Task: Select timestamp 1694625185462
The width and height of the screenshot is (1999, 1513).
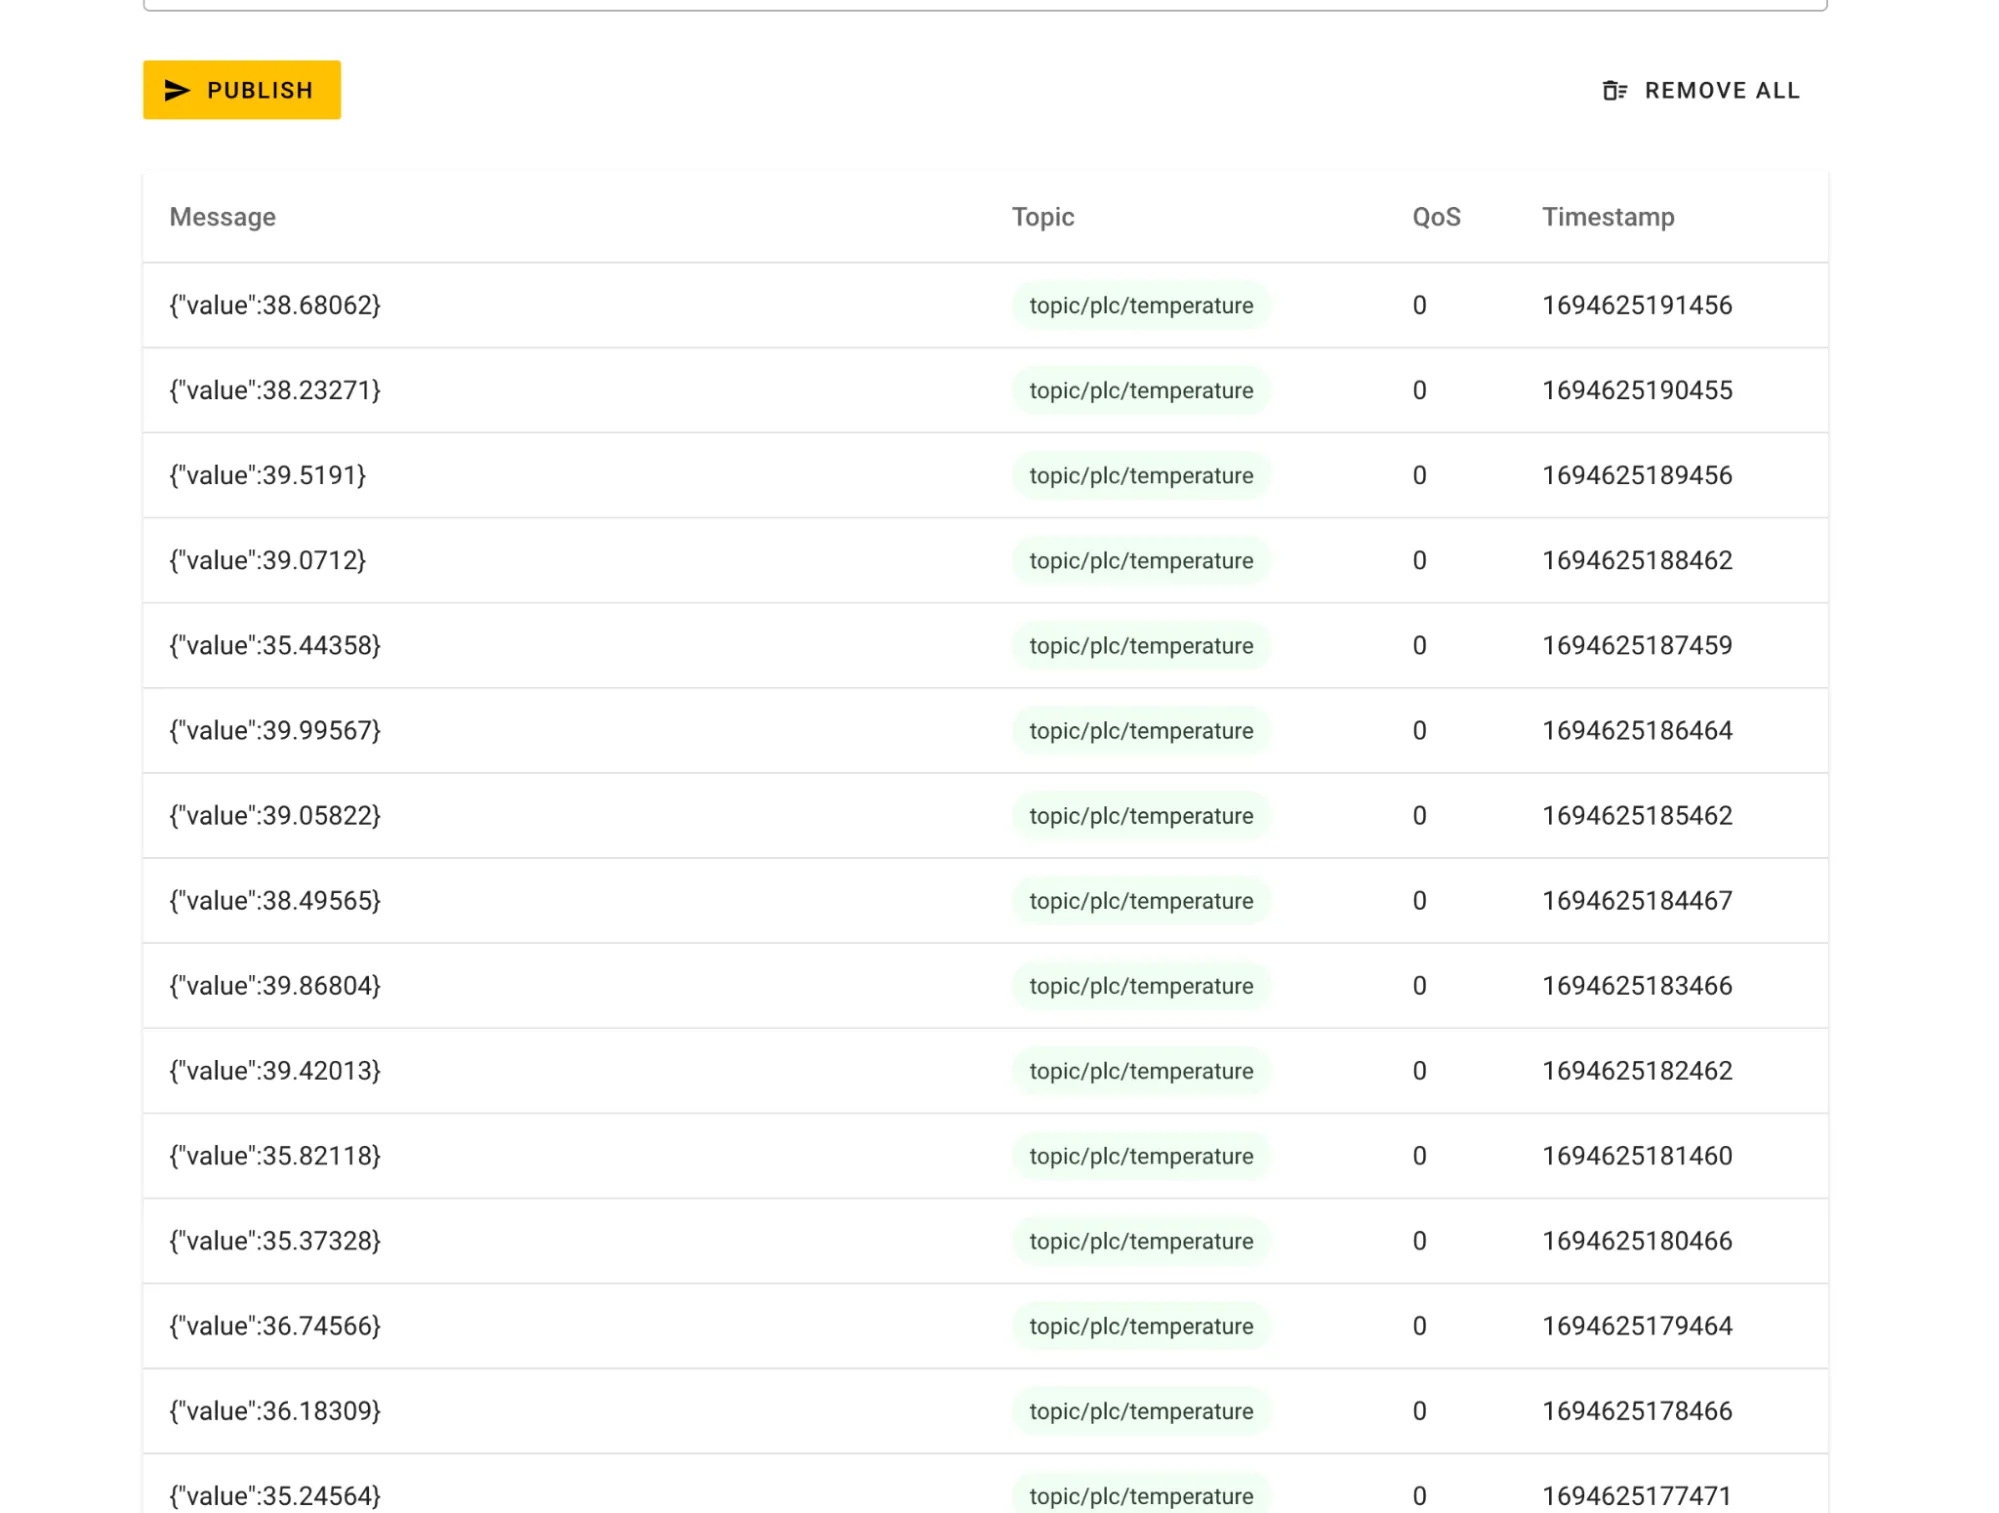Action: point(1637,815)
